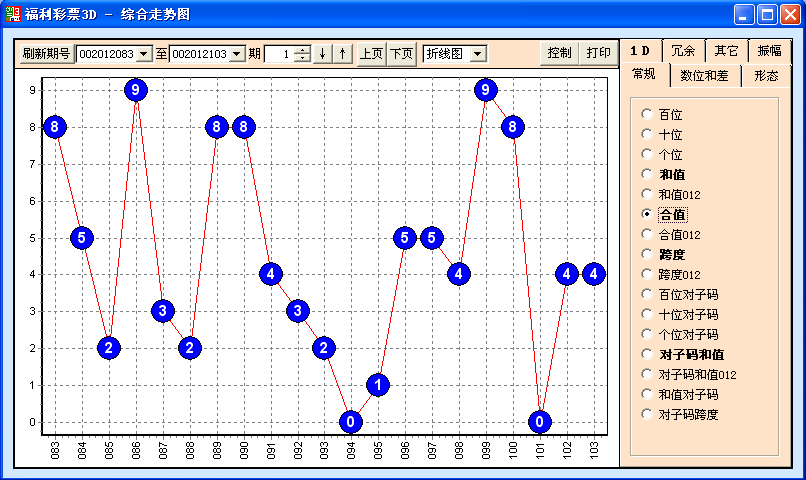This screenshot has height=480, width=806.
Task: Click data point 0 at period 094
Action: [x=351, y=422]
